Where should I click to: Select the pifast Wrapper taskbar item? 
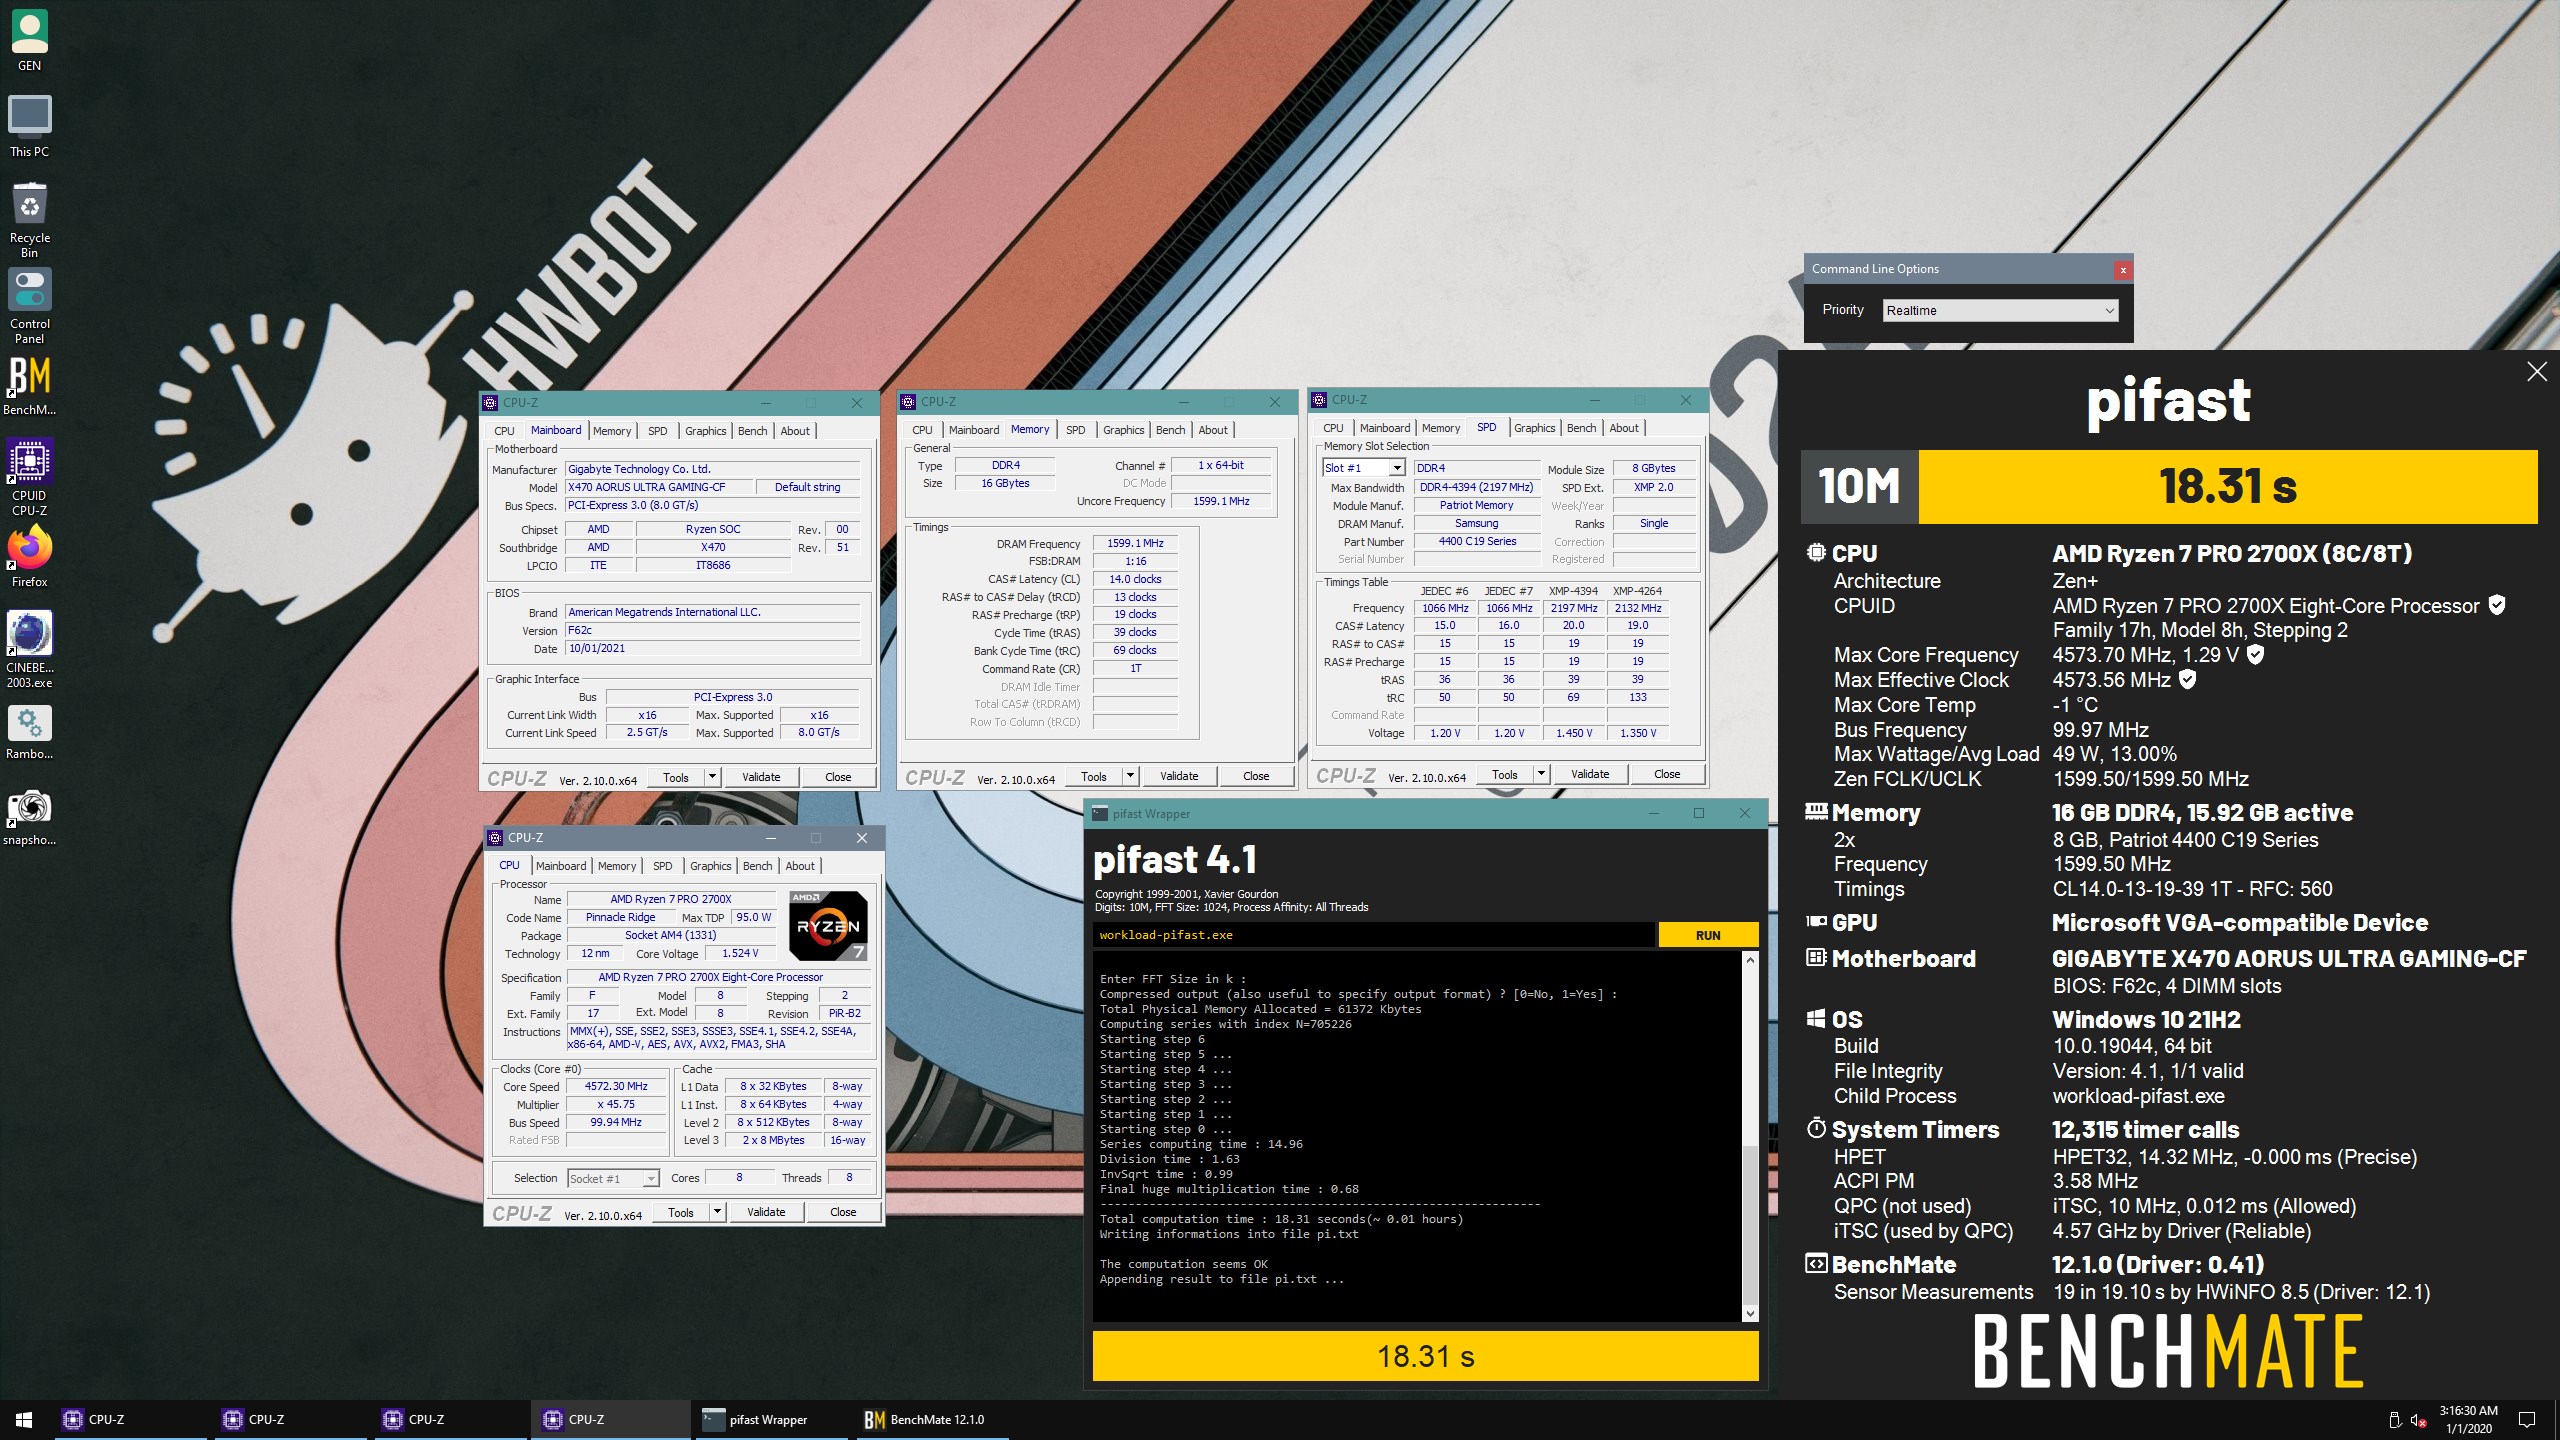[770, 1419]
